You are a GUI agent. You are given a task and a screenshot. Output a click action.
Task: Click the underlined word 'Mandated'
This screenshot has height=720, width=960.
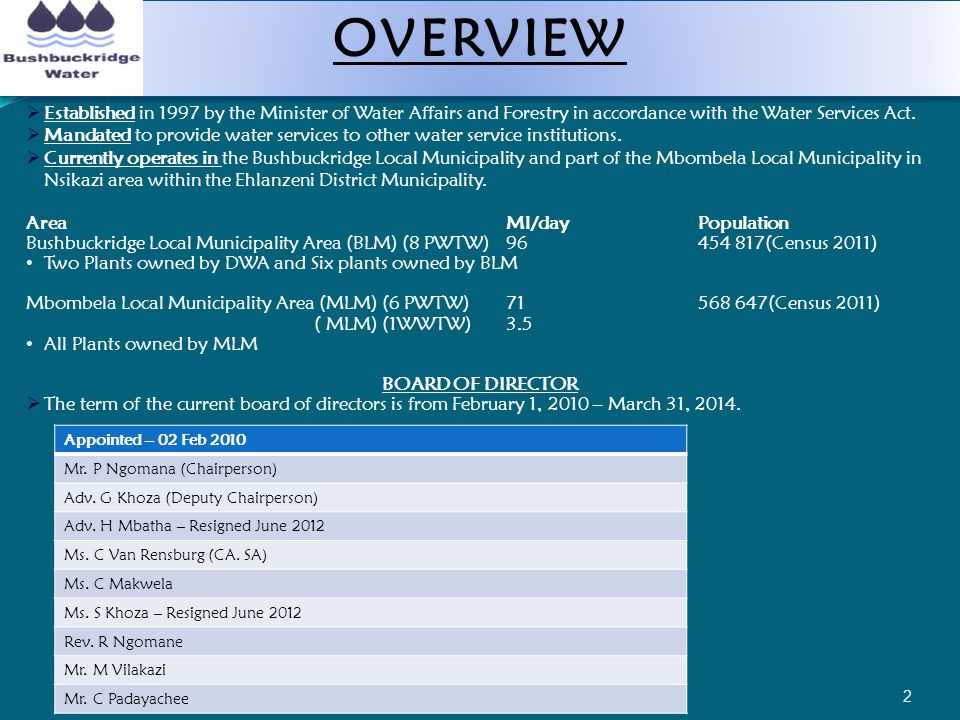[88, 135]
